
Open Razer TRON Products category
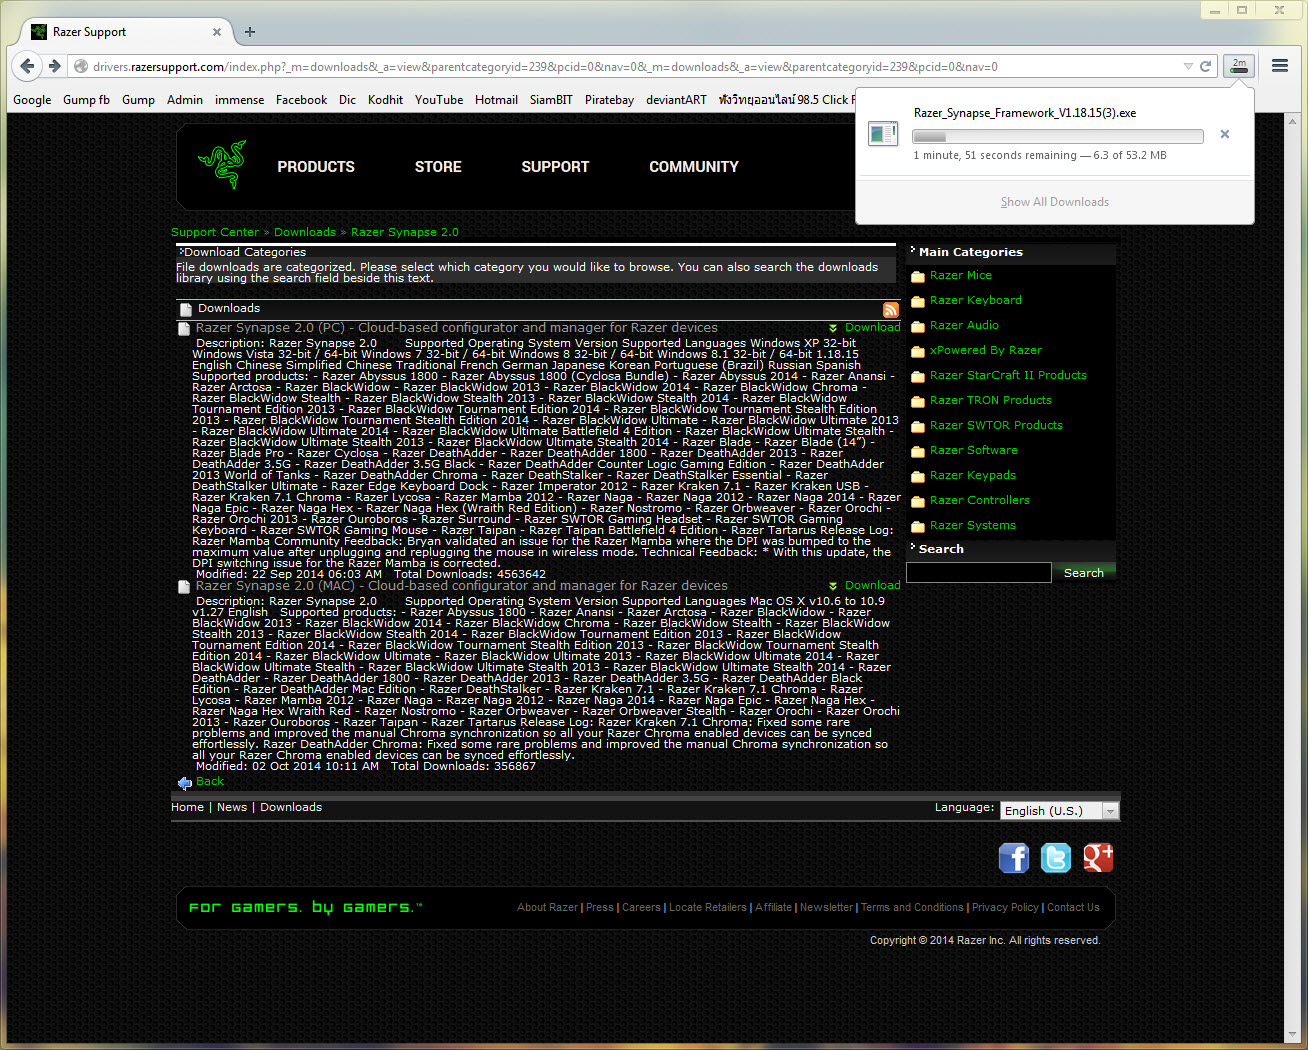point(991,400)
